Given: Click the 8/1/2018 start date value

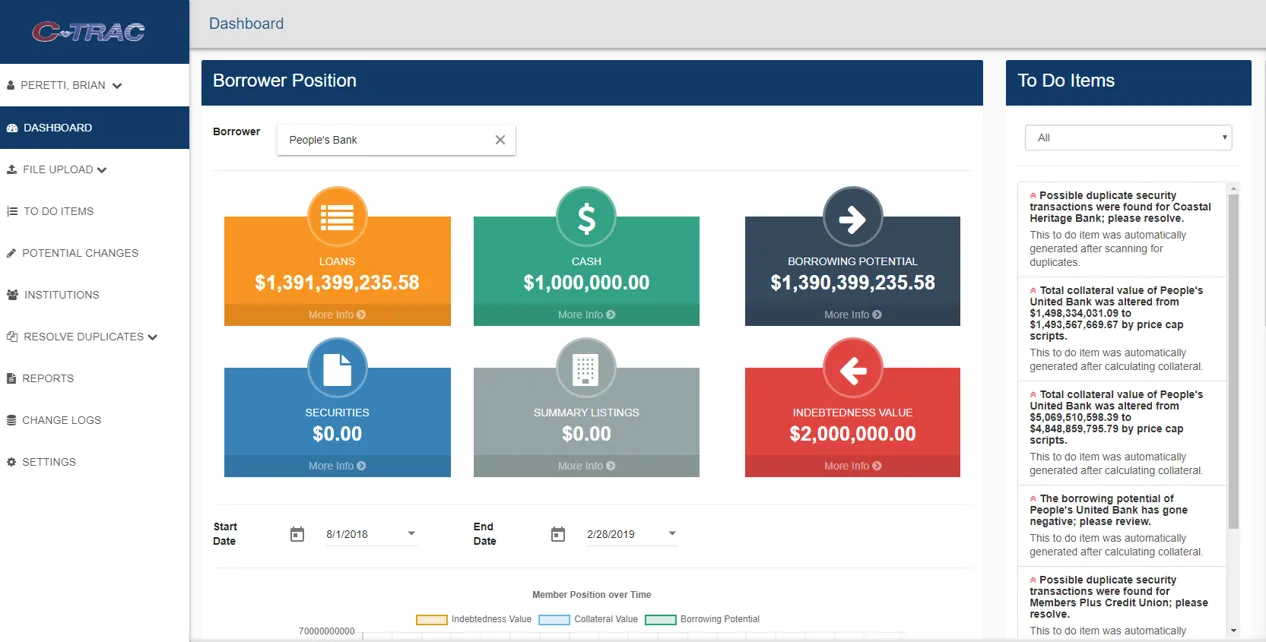Looking at the screenshot, I should pyautogui.click(x=347, y=535).
